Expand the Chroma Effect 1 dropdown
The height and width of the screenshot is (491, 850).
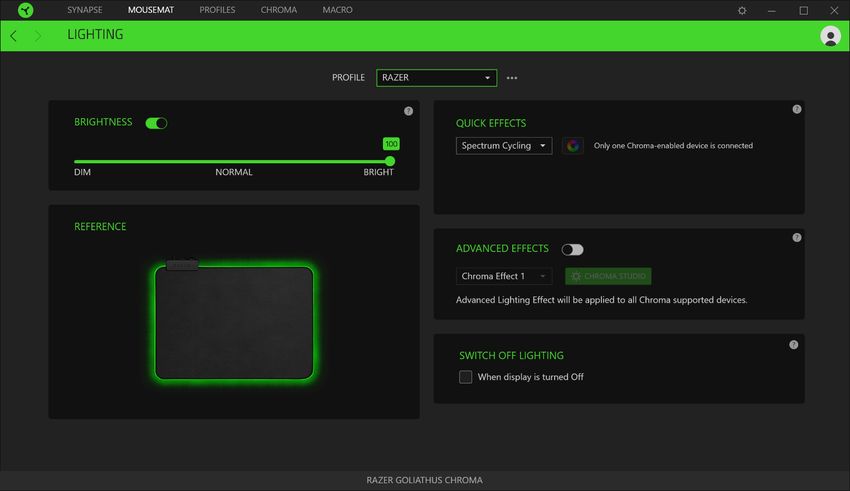(x=504, y=276)
